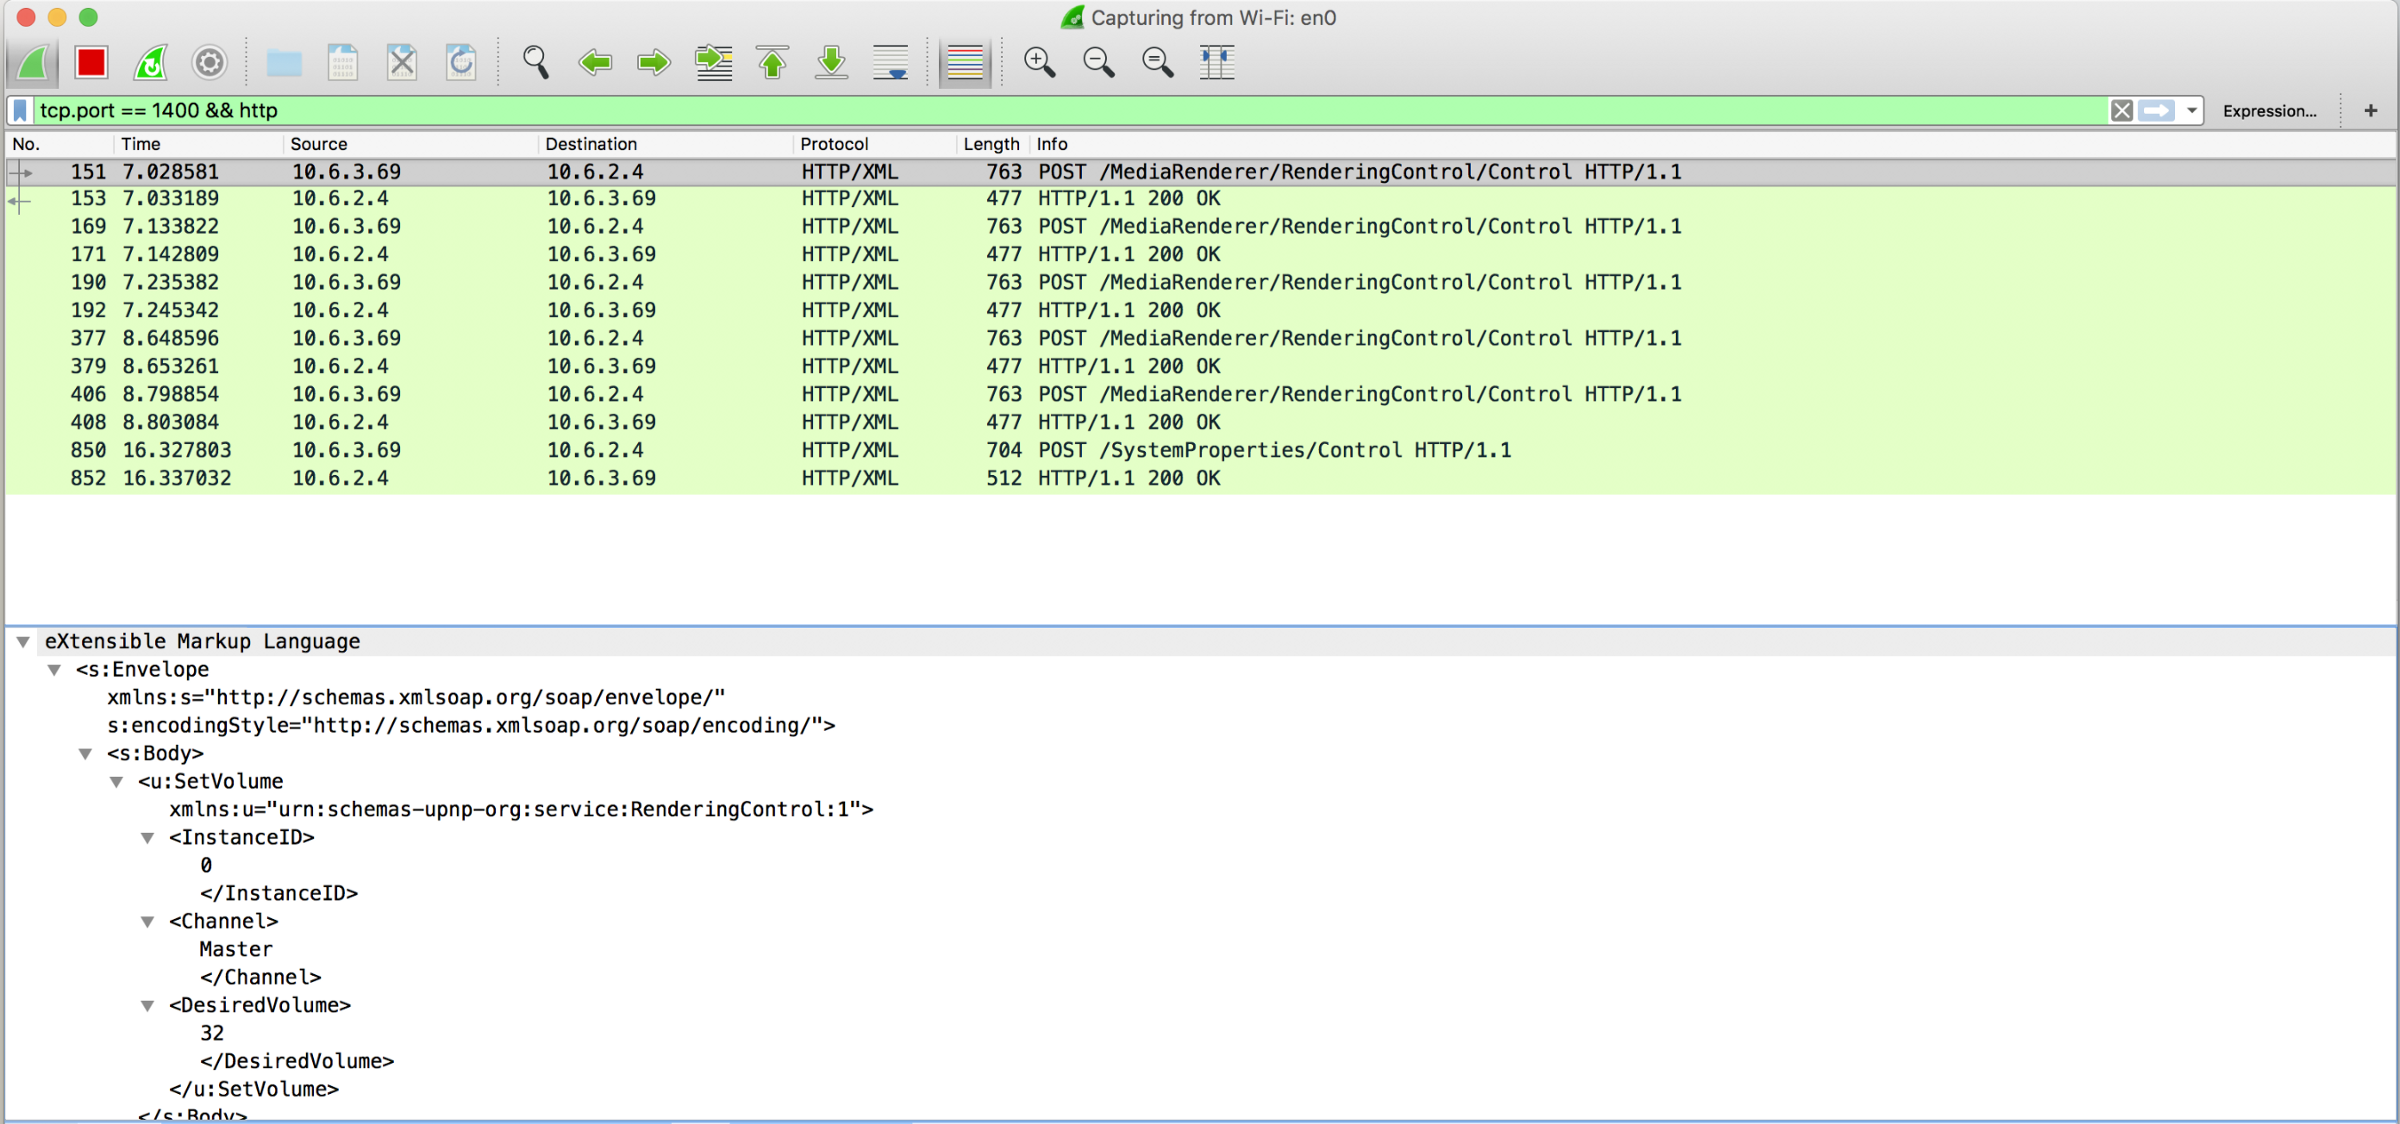Viewport: 2400px width, 1124px height.
Task: Open the filter bookmark menu
Action: coord(20,111)
